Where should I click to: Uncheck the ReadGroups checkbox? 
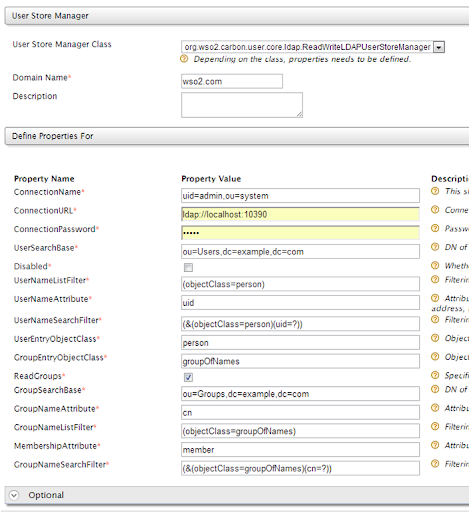click(x=188, y=377)
